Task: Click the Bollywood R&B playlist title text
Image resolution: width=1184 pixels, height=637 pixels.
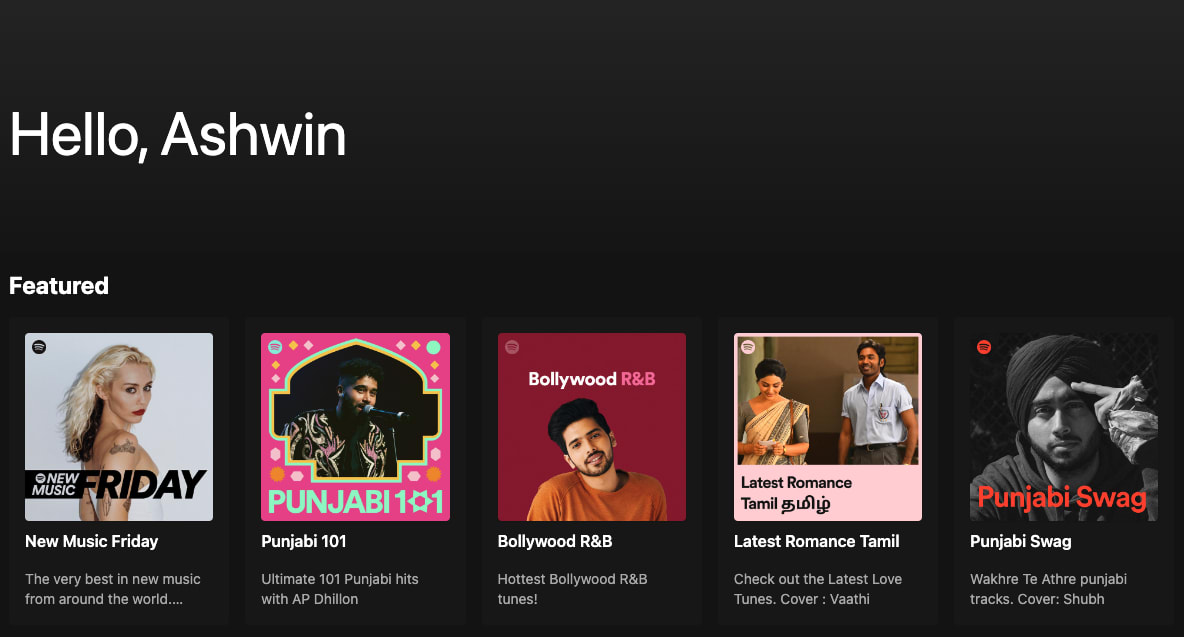Action: (555, 541)
